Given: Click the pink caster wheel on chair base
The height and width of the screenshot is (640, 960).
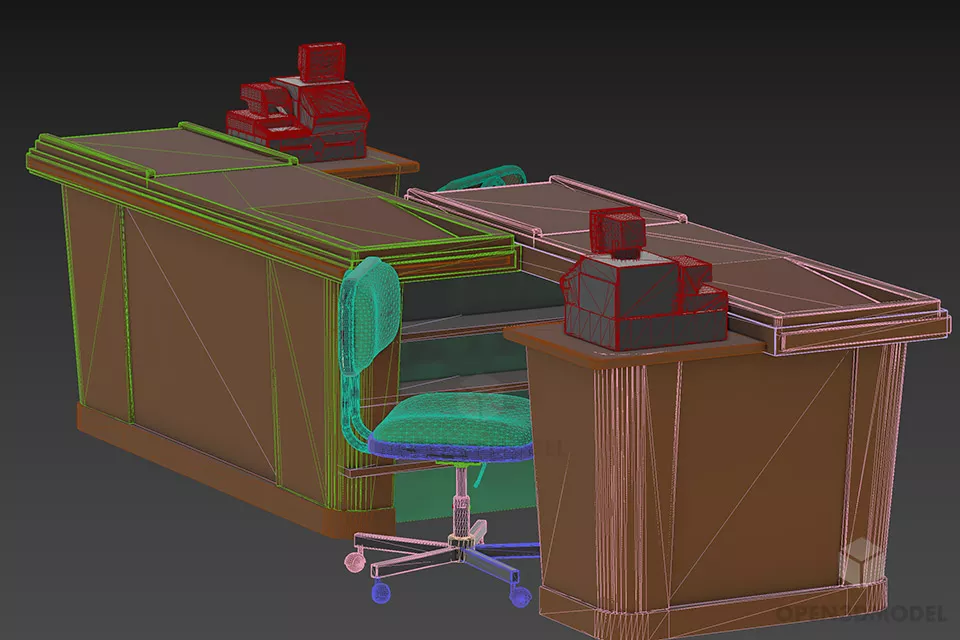Looking at the screenshot, I should [353, 562].
